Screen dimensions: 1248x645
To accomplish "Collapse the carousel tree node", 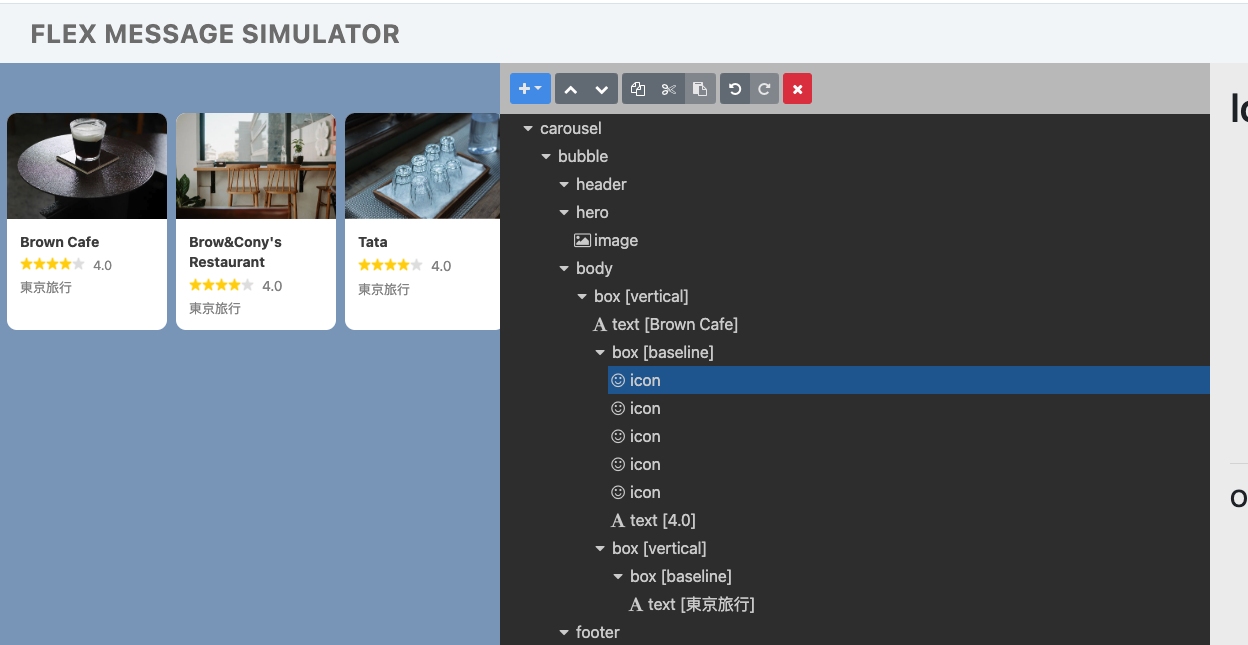I will 528,129.
